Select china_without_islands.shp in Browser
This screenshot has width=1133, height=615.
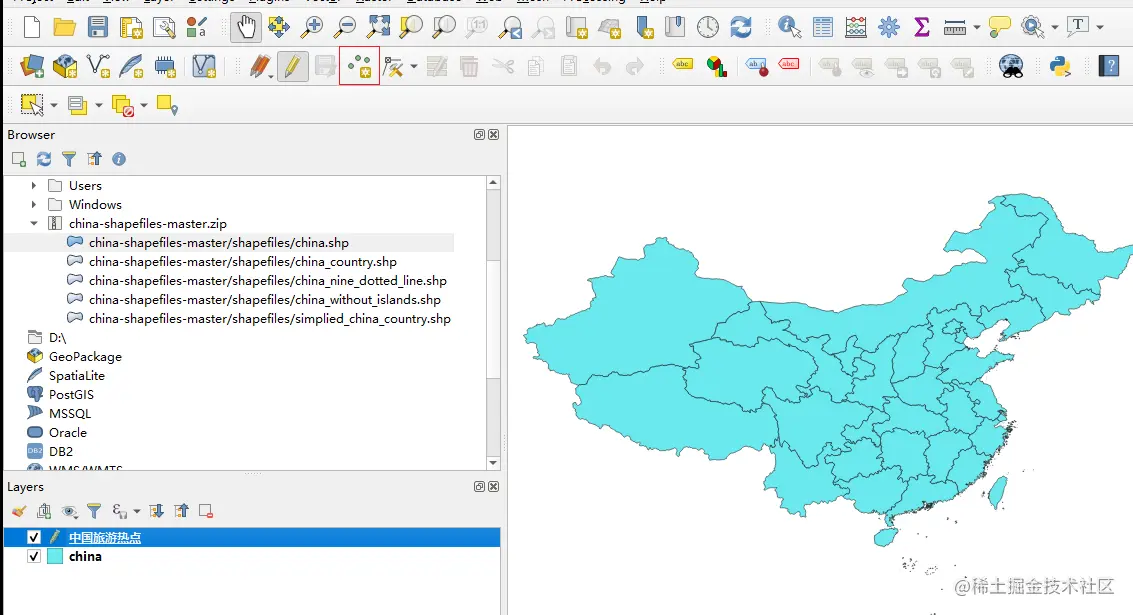pos(264,299)
